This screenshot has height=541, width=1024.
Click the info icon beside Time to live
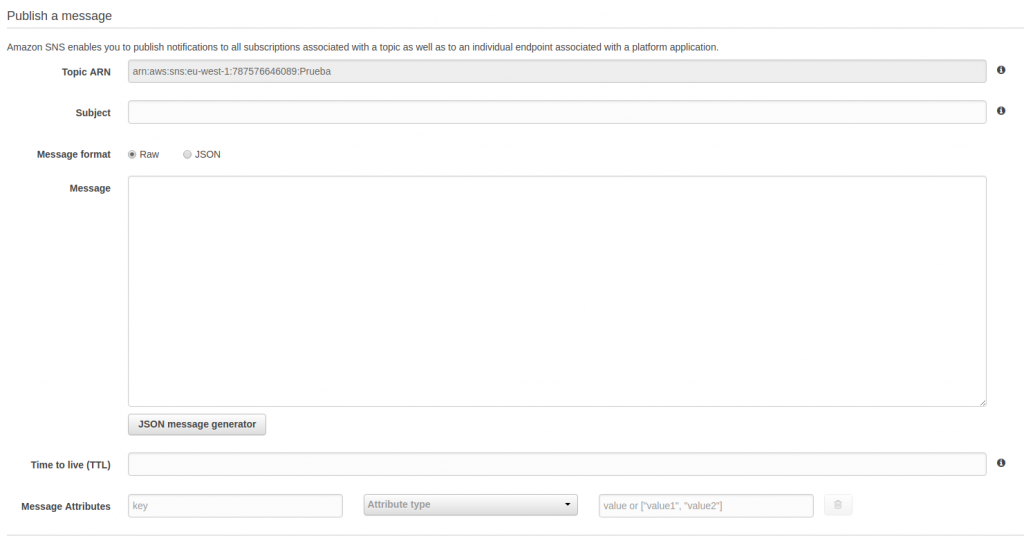[x=1000, y=463]
